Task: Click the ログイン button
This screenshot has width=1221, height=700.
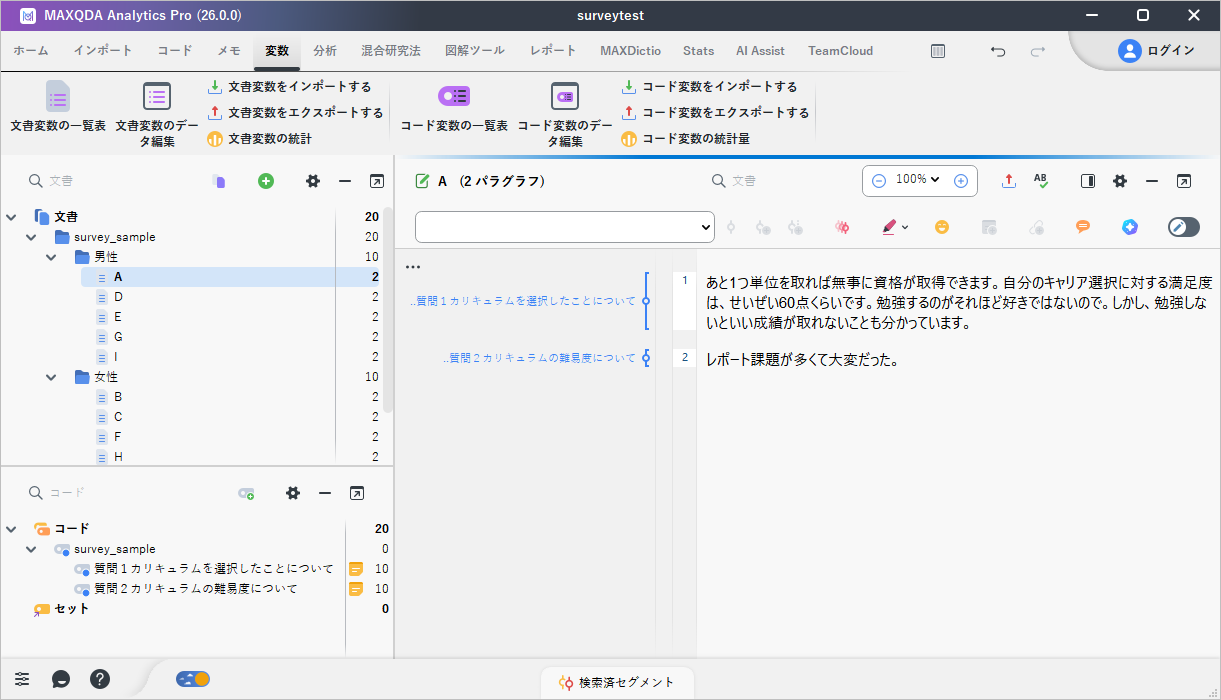Action: (1156, 51)
